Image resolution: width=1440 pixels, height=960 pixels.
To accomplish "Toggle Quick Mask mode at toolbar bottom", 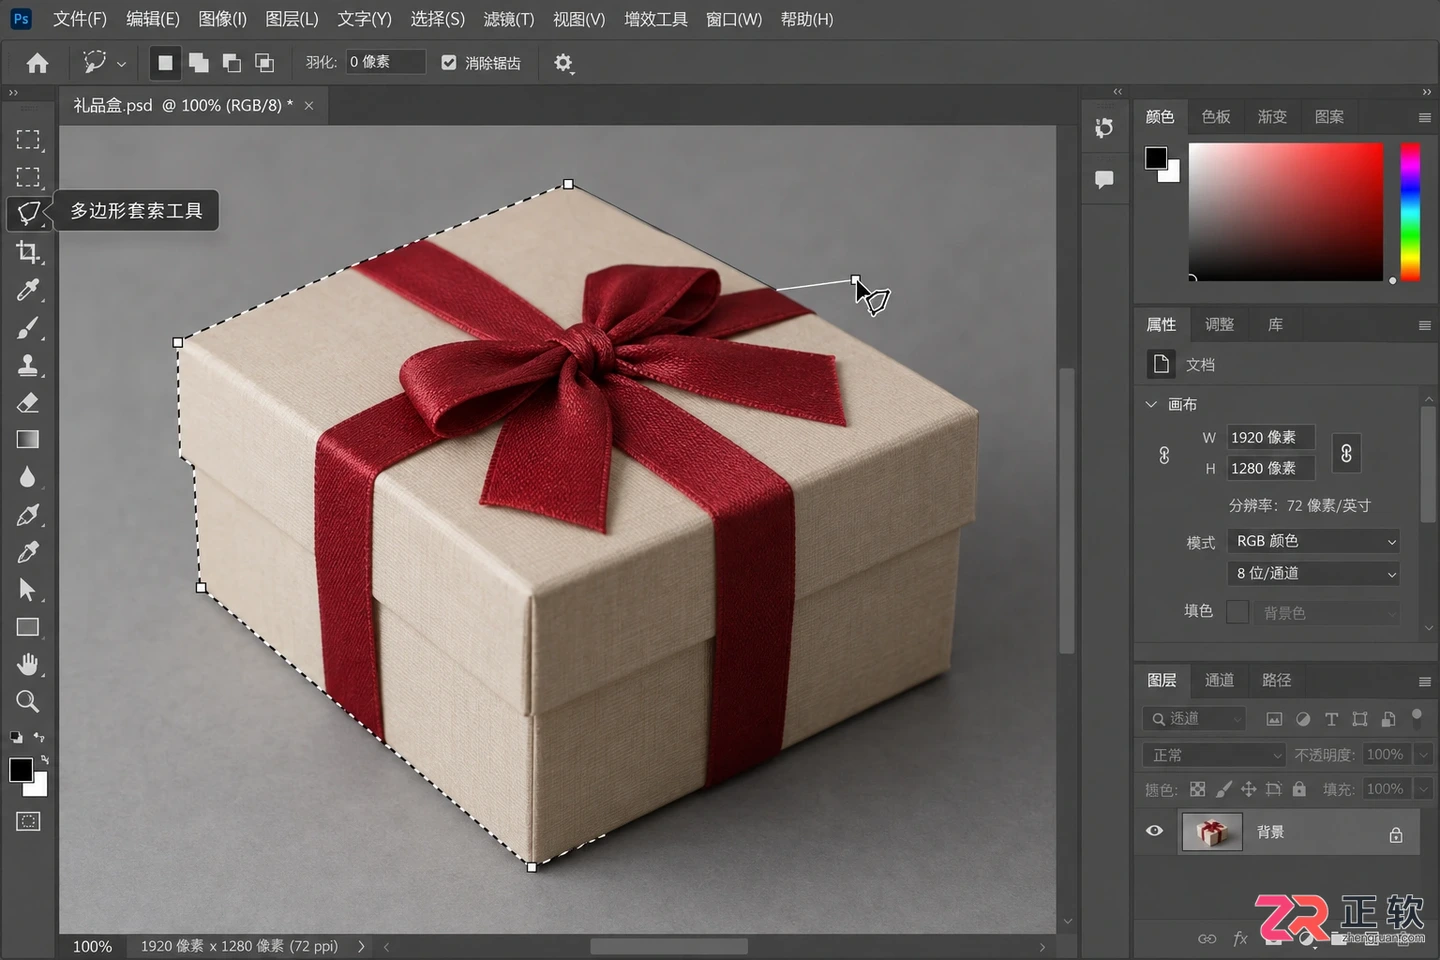I will point(28,822).
